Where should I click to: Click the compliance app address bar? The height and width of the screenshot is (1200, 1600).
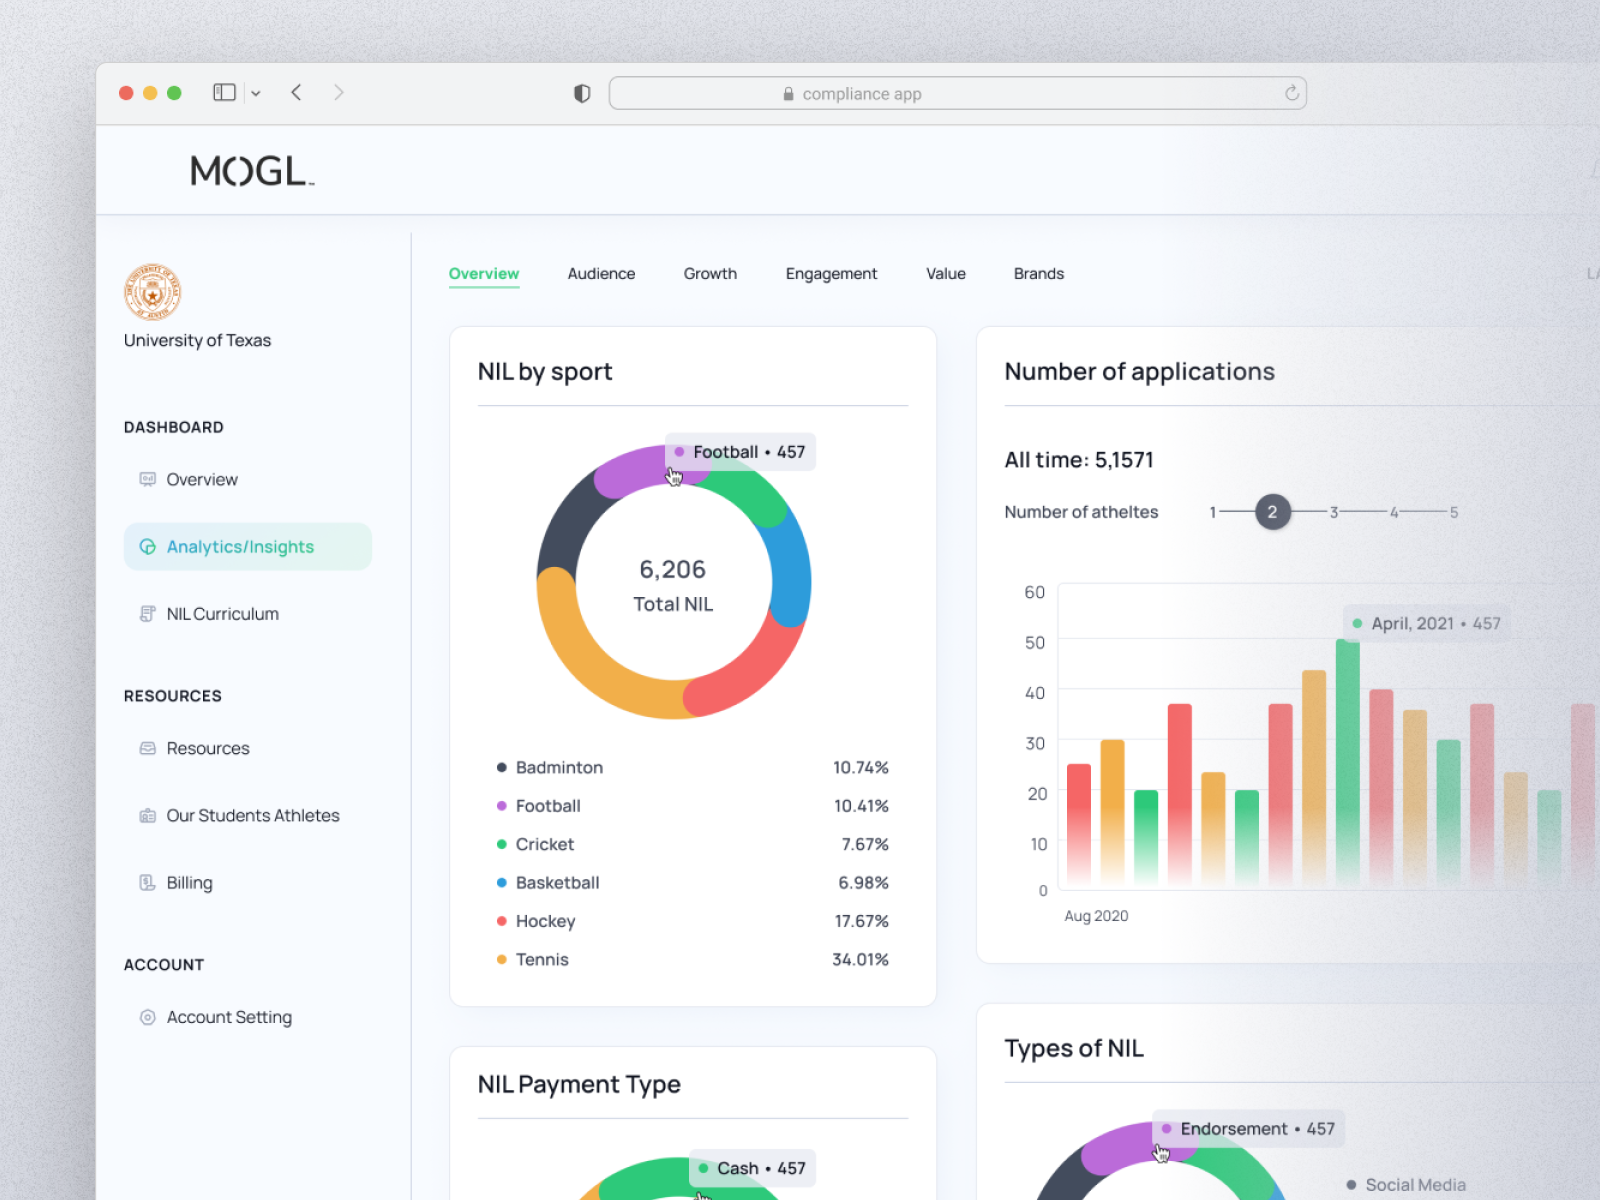tap(957, 93)
